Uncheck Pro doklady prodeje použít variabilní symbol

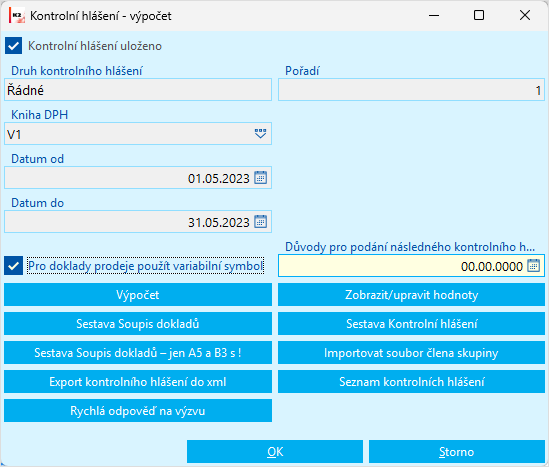pyautogui.click(x=14, y=266)
